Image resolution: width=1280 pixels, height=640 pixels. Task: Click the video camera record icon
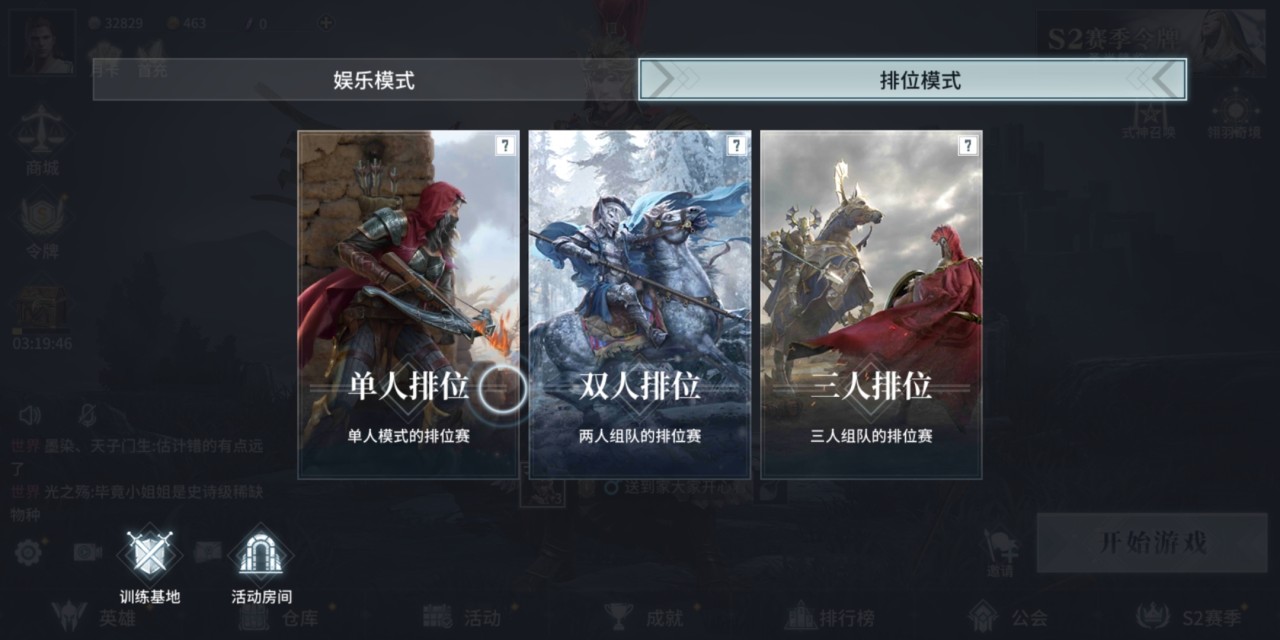click(88, 551)
